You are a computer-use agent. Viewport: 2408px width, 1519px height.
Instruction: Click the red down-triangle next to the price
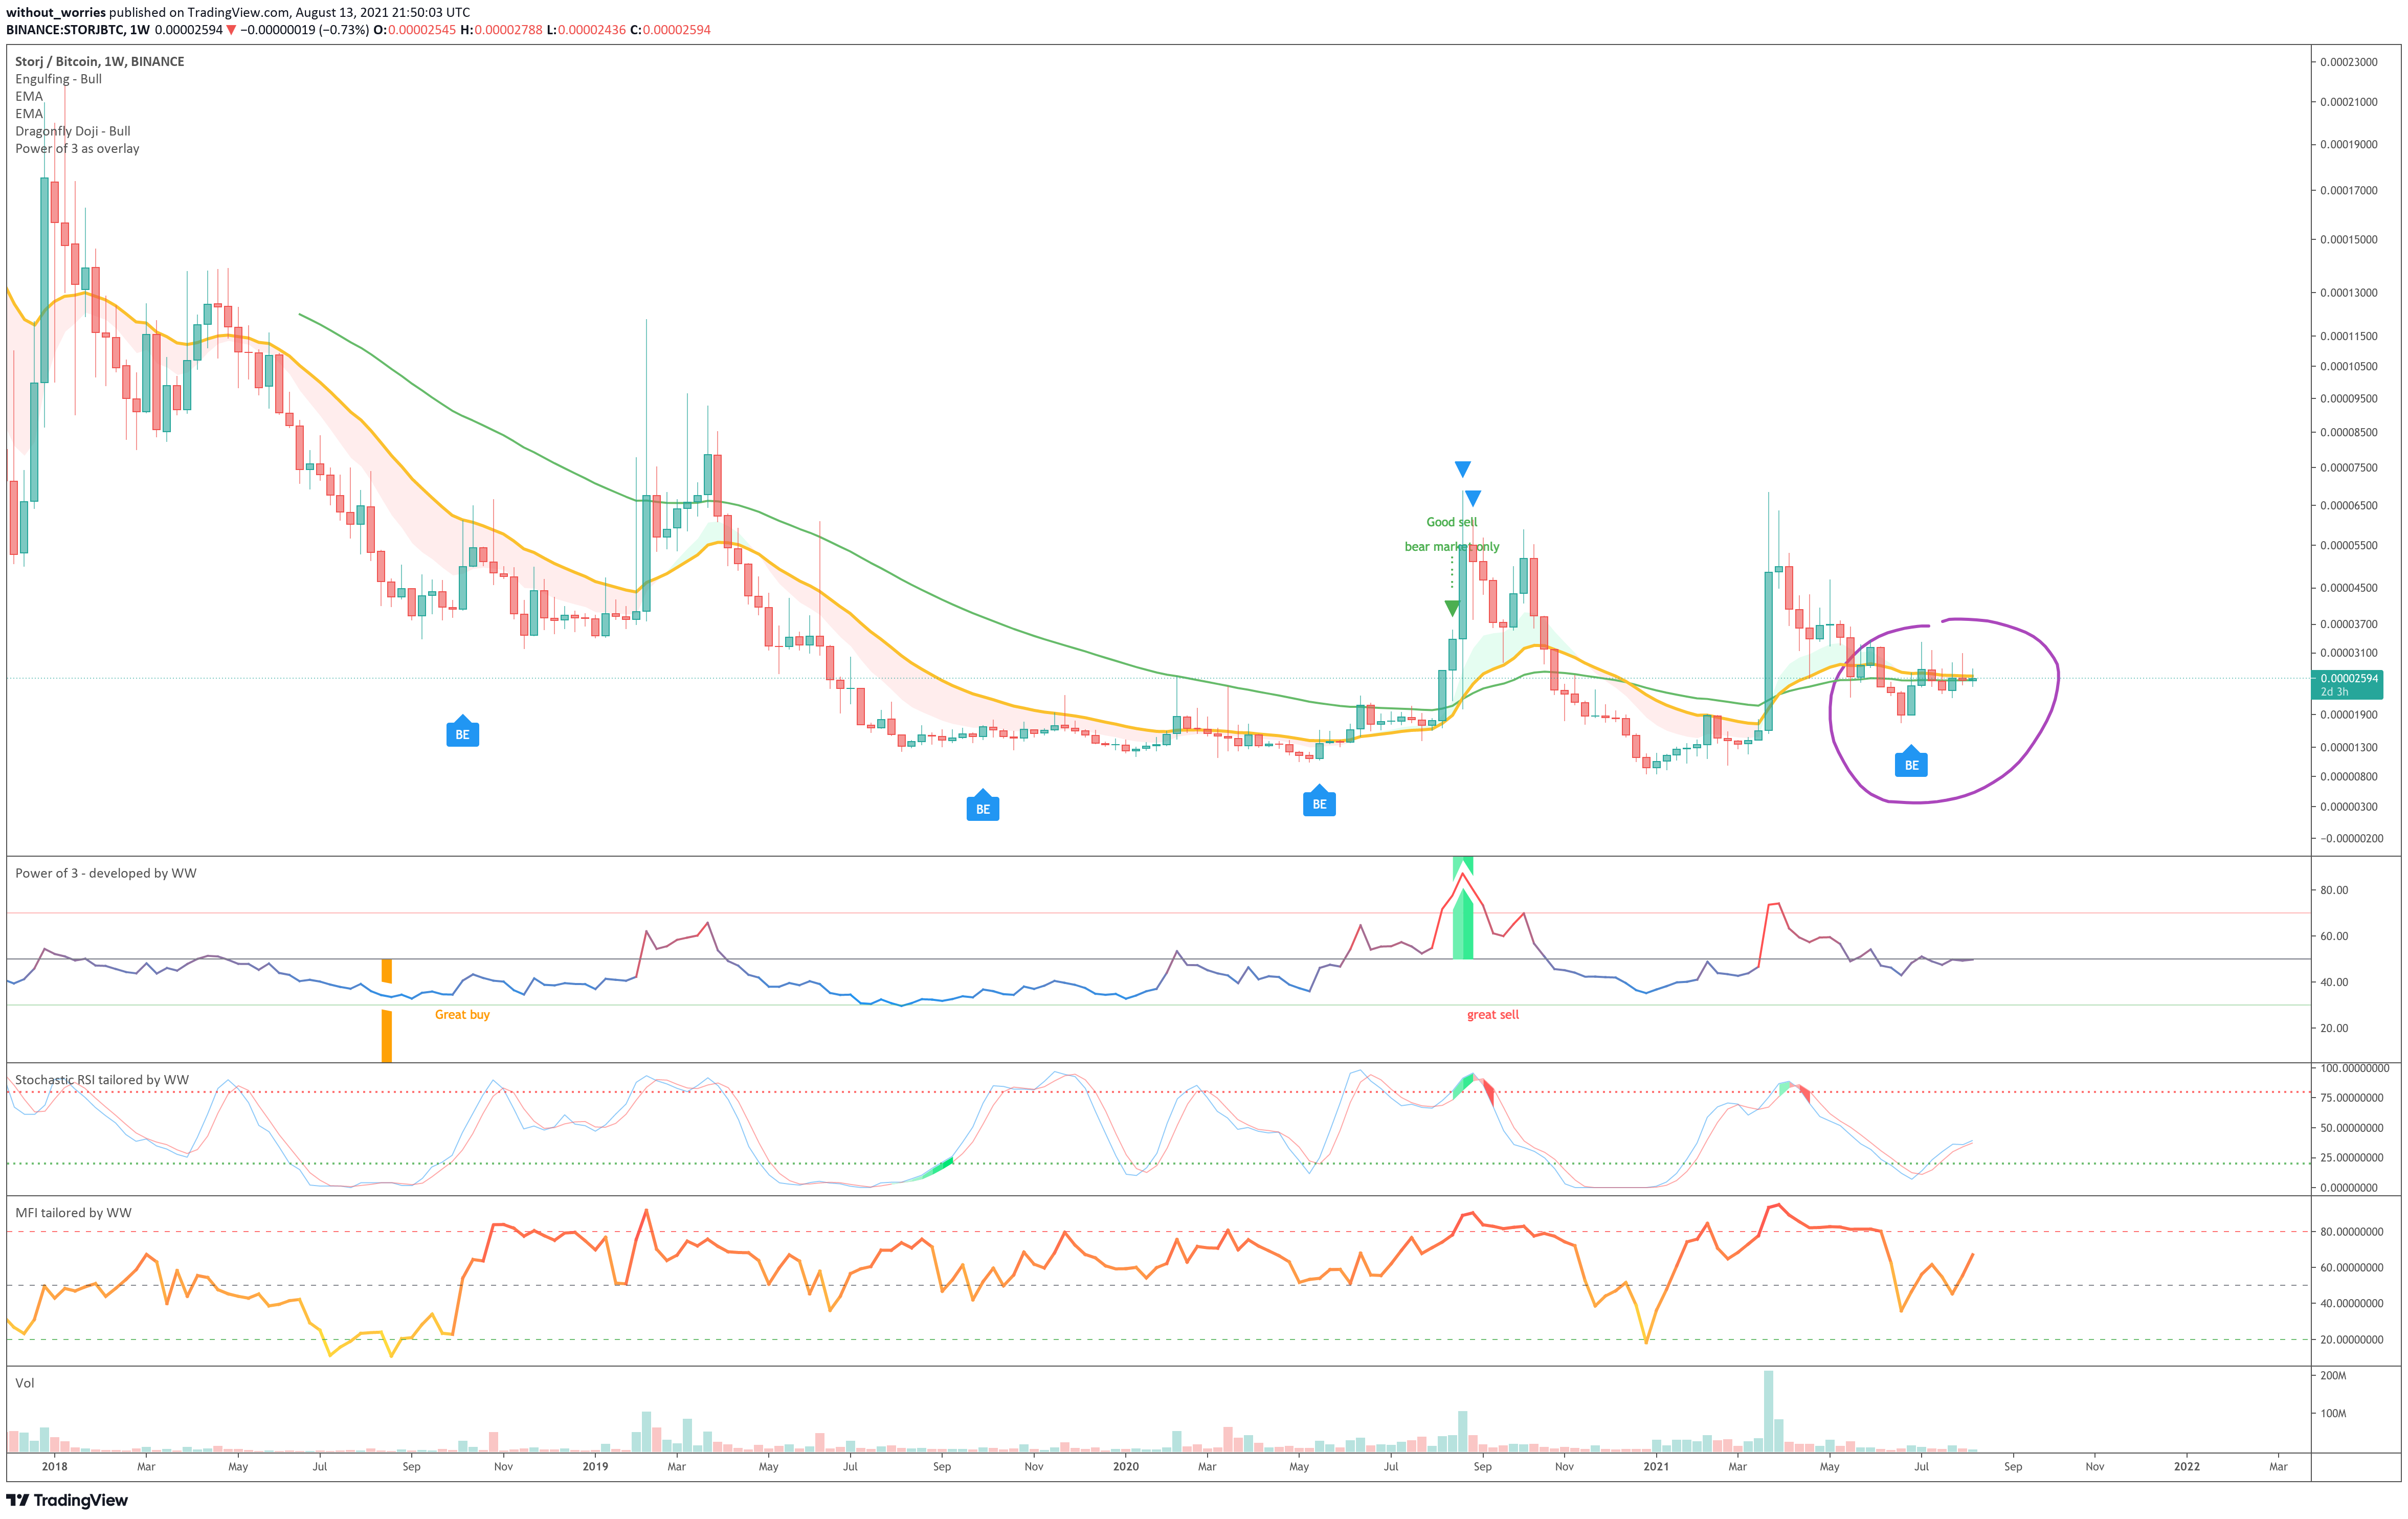231,30
